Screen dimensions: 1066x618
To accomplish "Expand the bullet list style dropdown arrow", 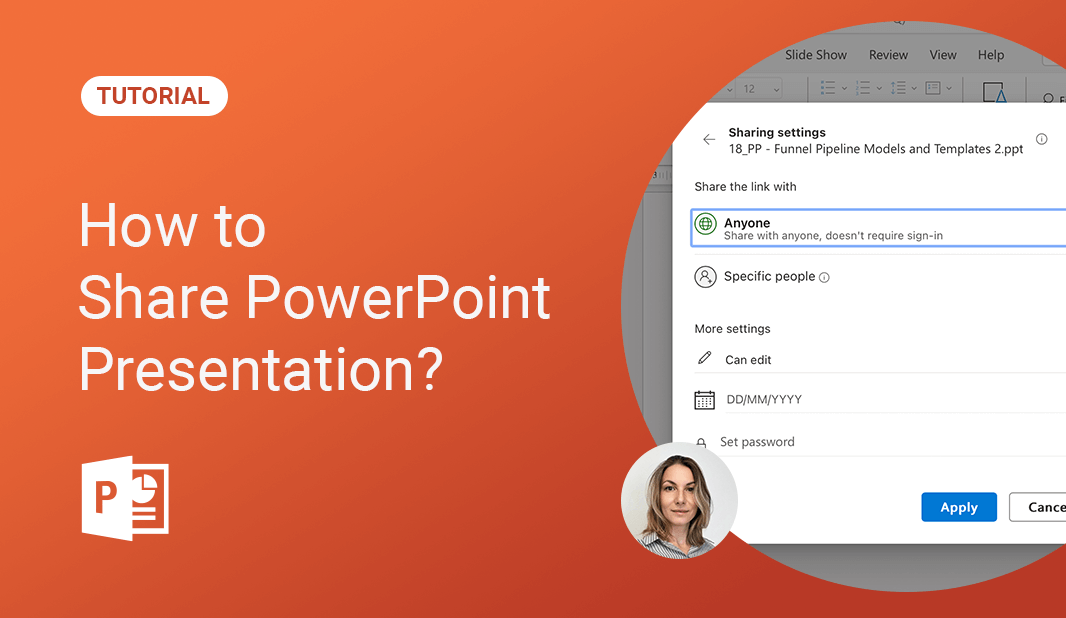I will 845,88.
